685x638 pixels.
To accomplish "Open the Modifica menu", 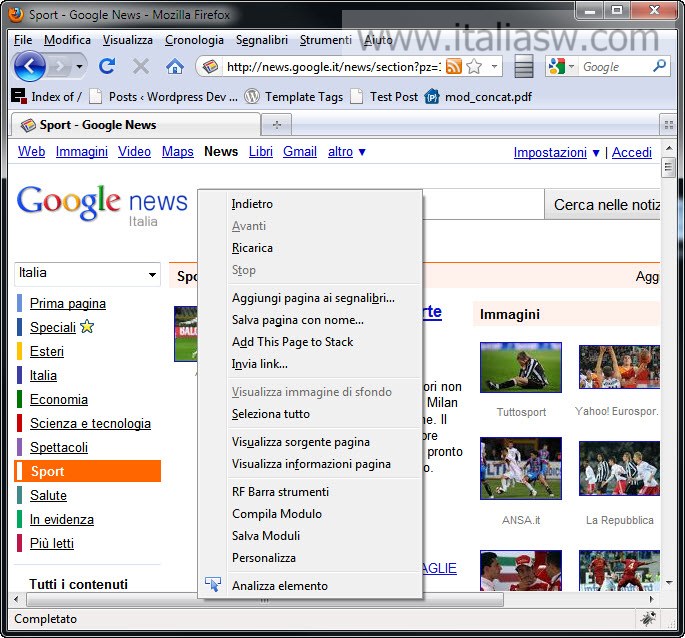I will pos(67,40).
